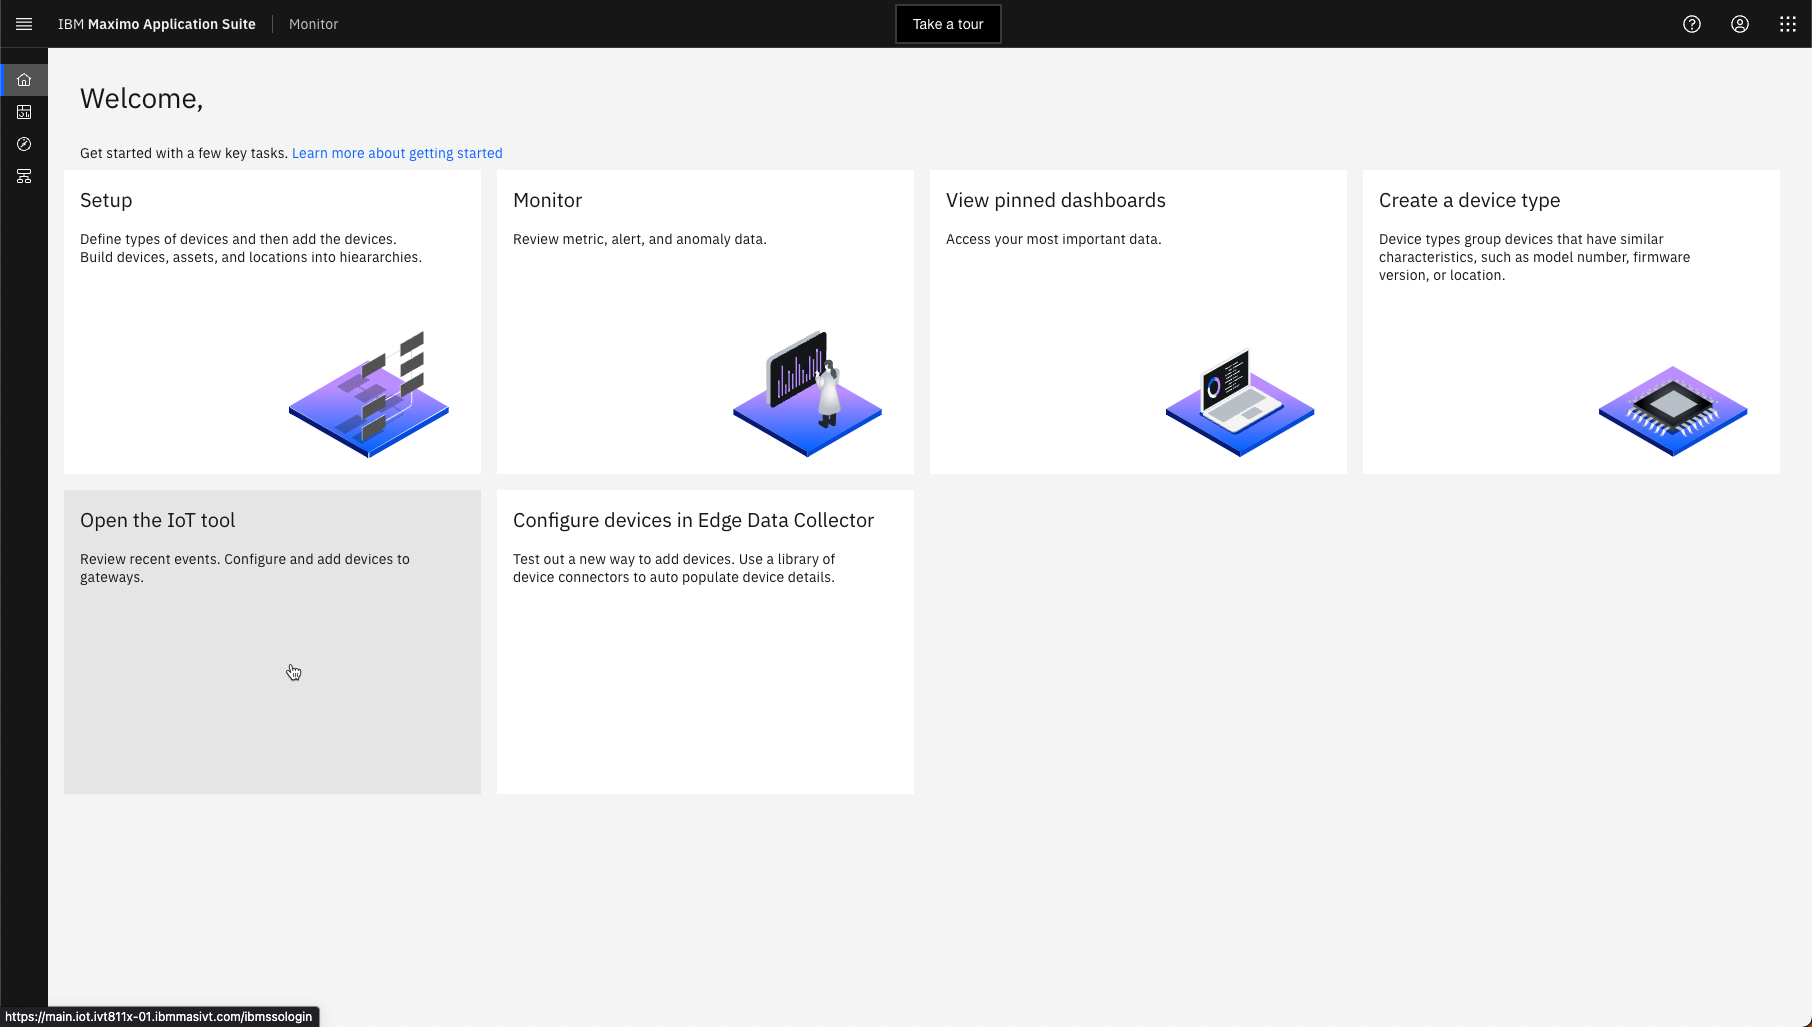Click the chip illustration on device type tile
Viewport: 1812px width, 1027px height.
(1673, 411)
